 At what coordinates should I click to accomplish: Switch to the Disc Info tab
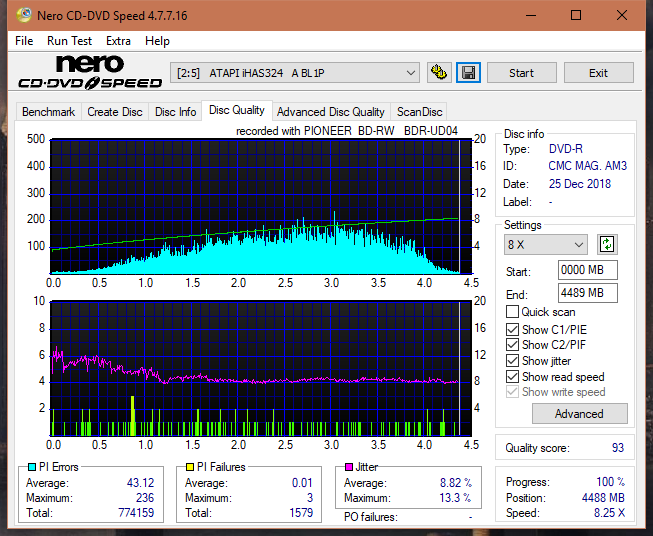pyautogui.click(x=175, y=112)
